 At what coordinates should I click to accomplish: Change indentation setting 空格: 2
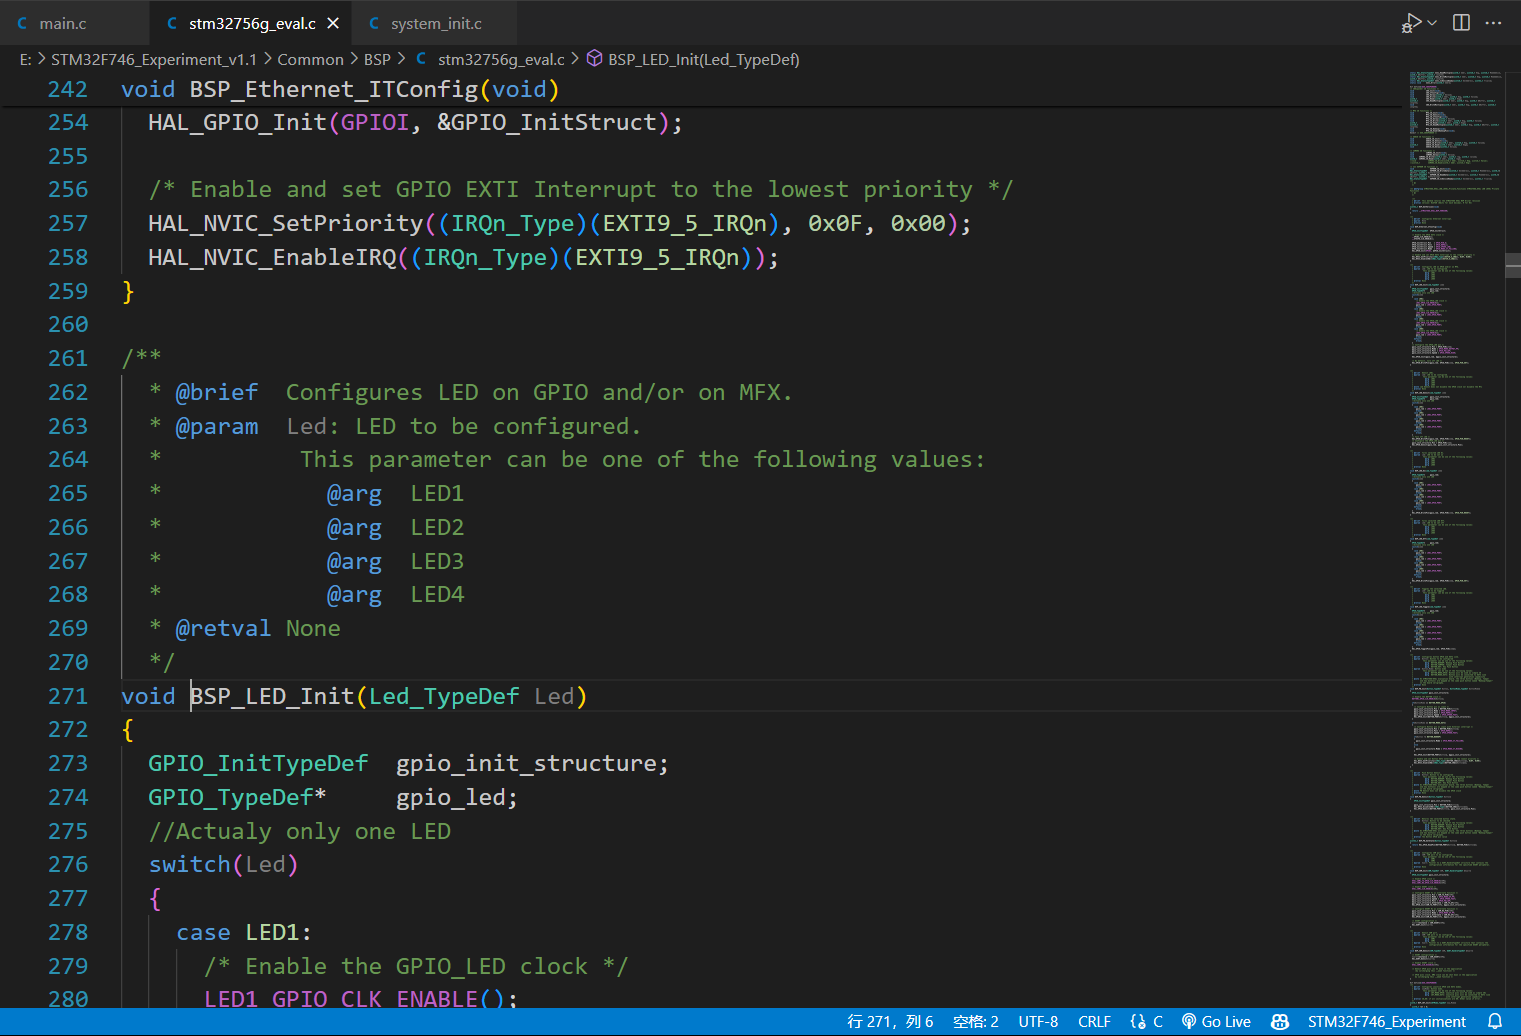click(x=976, y=1022)
